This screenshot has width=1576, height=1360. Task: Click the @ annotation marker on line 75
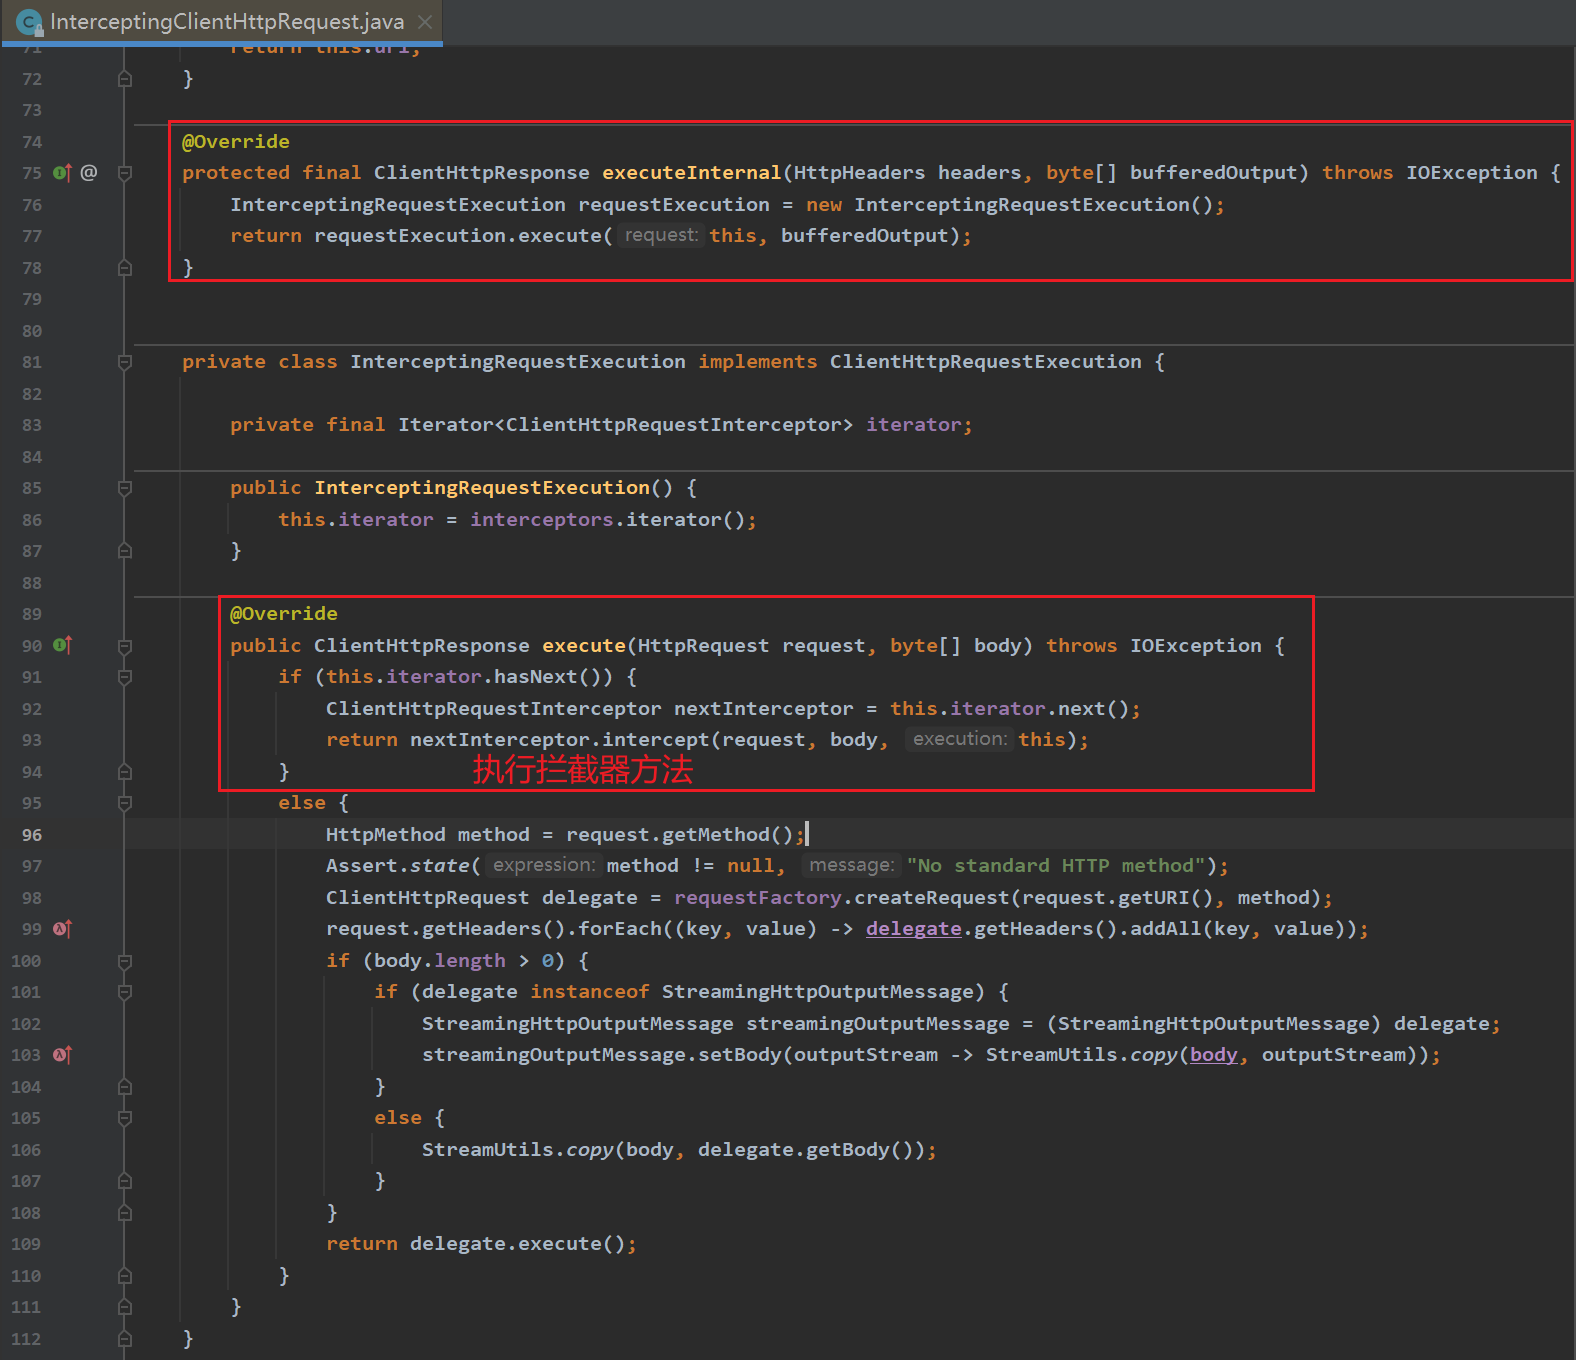tap(89, 173)
